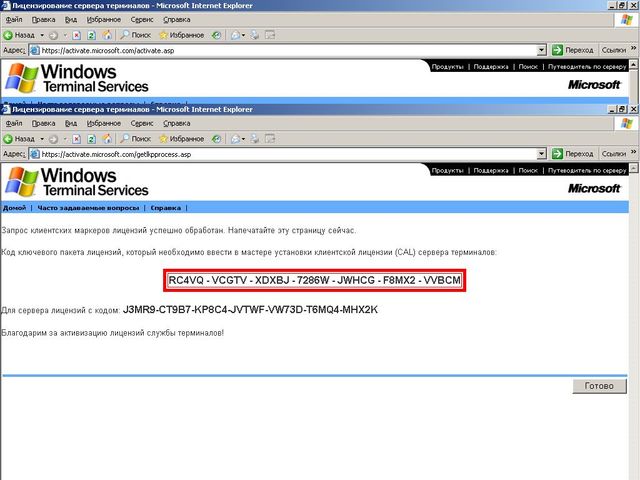Click Поддержка link in front window header

(491, 171)
